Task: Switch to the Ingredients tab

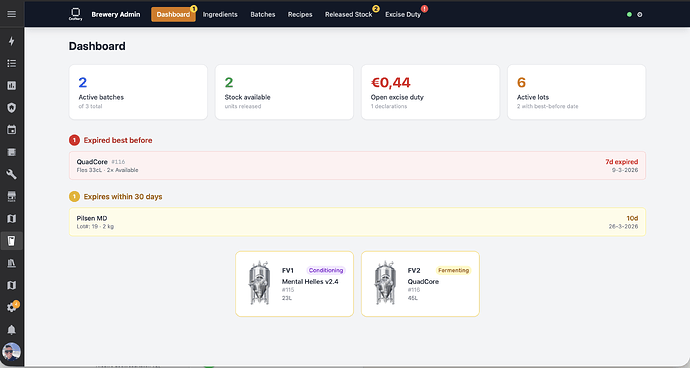Action: pyautogui.click(x=220, y=15)
